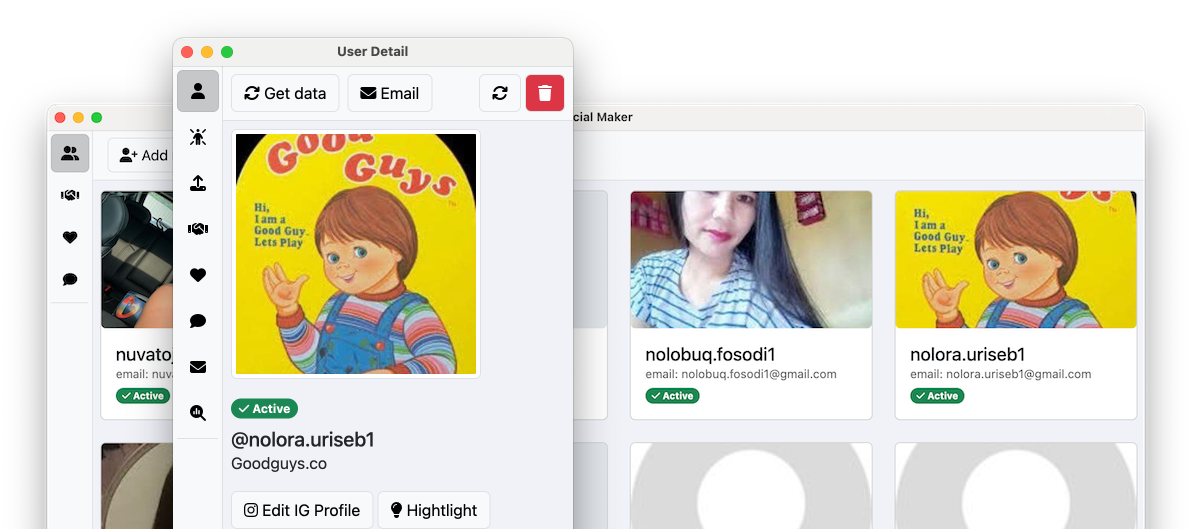Viewport: 1191px width, 529px height.
Task: Click Active badge on the nuvatoj card
Action: (x=143, y=395)
